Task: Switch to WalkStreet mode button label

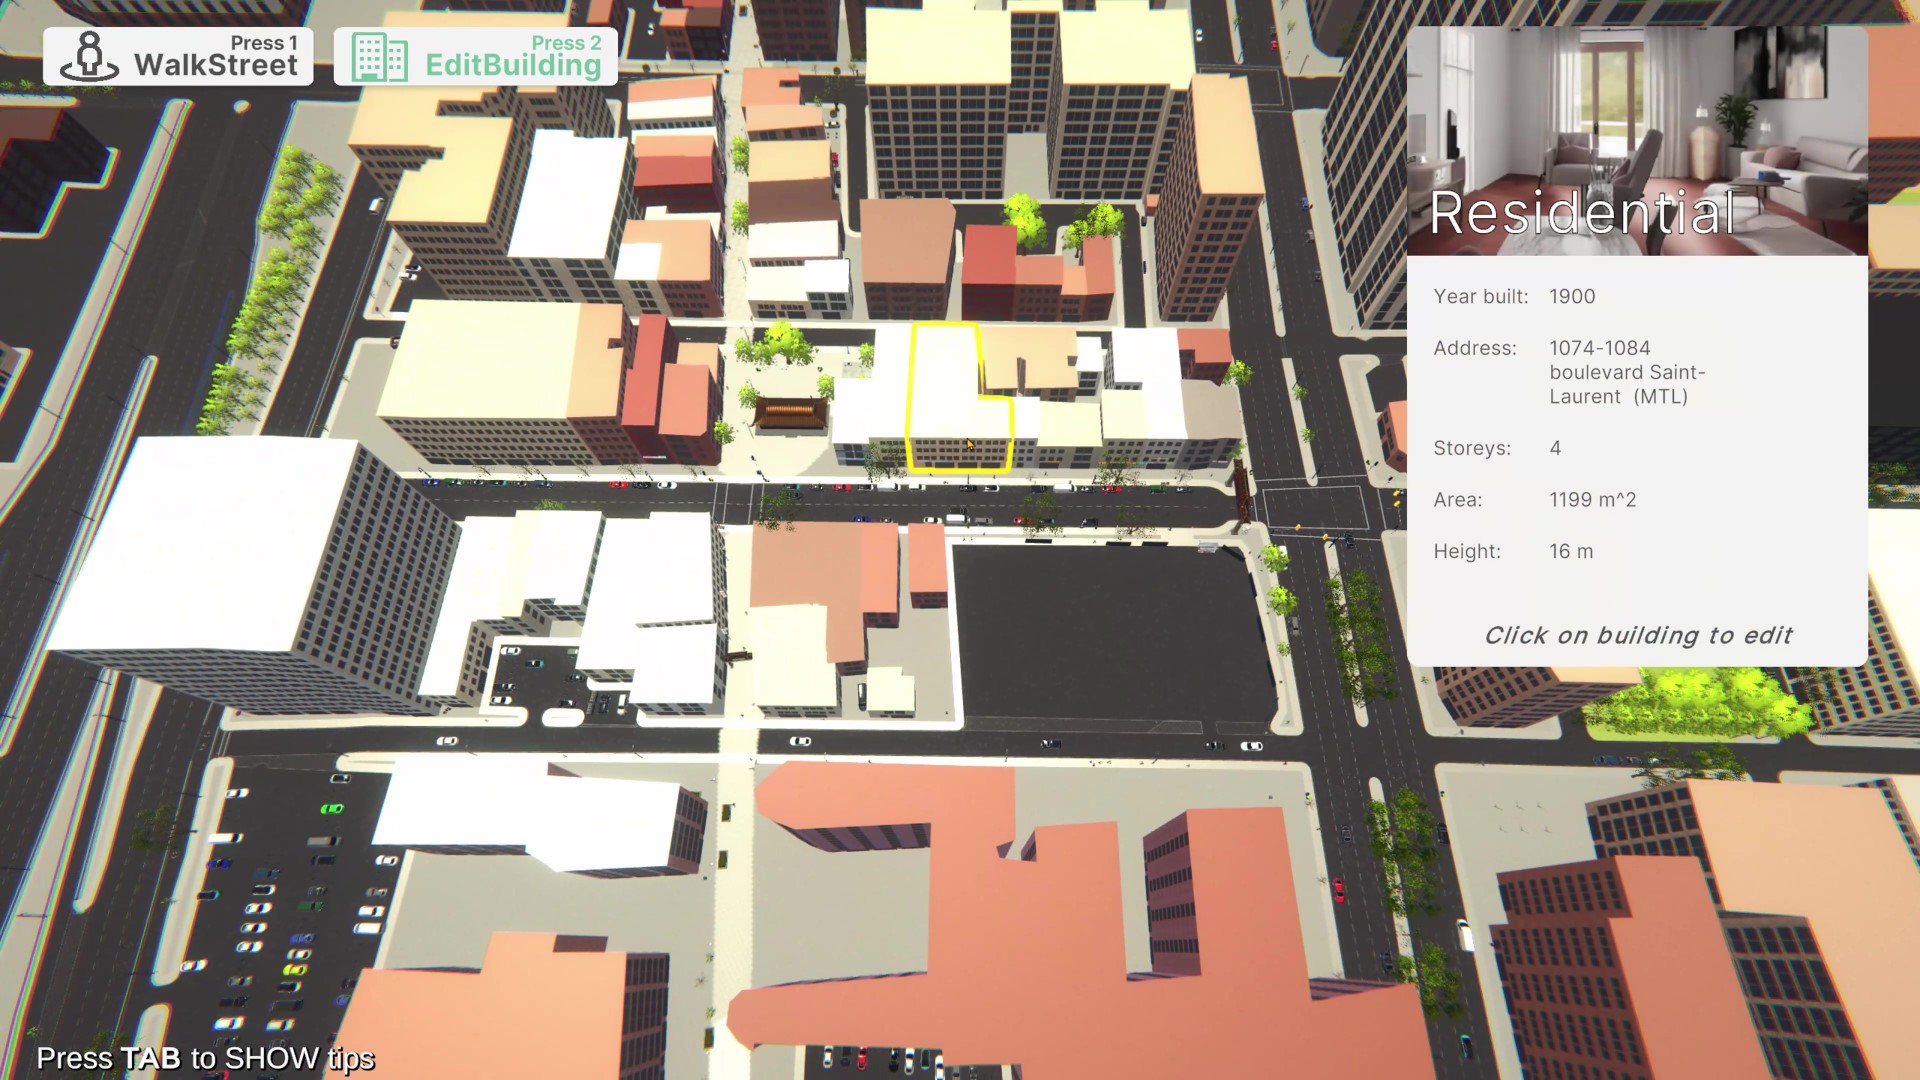Action: coord(216,65)
